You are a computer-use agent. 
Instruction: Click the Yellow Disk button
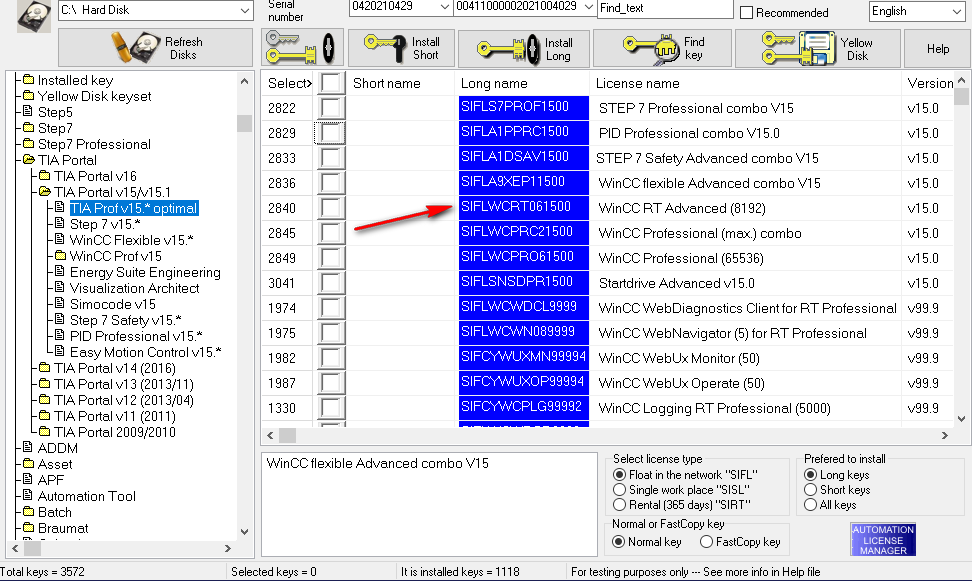[818, 48]
